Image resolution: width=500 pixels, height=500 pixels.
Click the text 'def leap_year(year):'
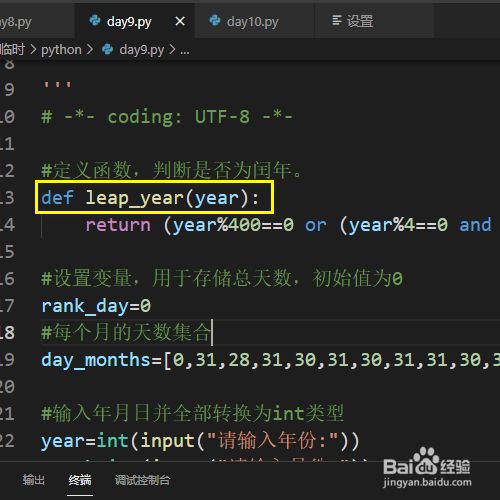tap(150, 198)
